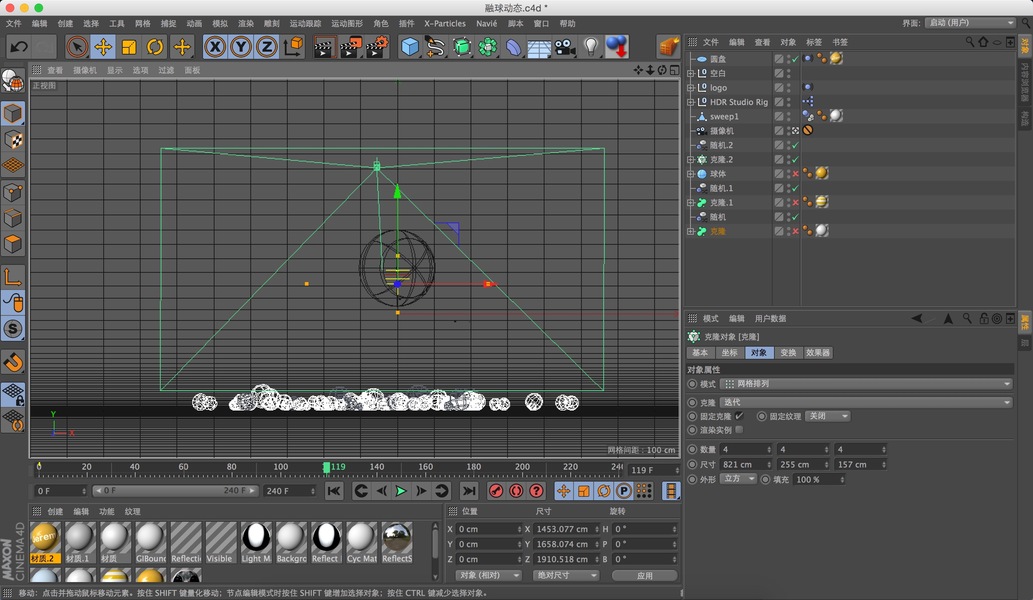The image size is (1033, 600).
Task: Expand the 克隆.2 object in the tree
Action: (690, 159)
